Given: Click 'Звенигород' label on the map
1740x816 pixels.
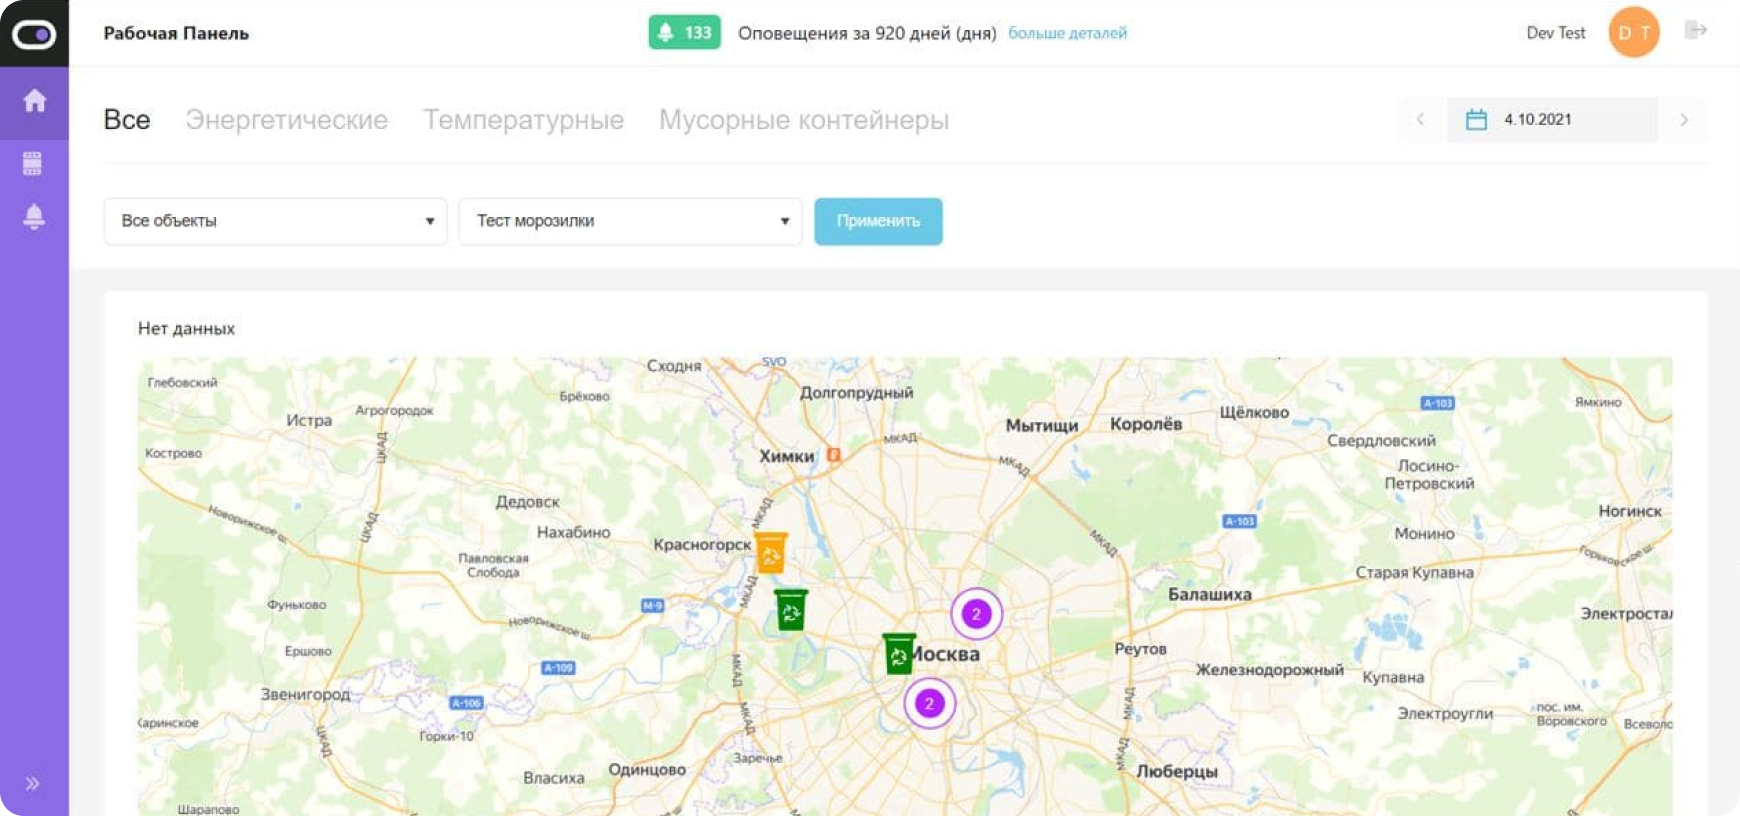Looking at the screenshot, I should coord(305,694).
